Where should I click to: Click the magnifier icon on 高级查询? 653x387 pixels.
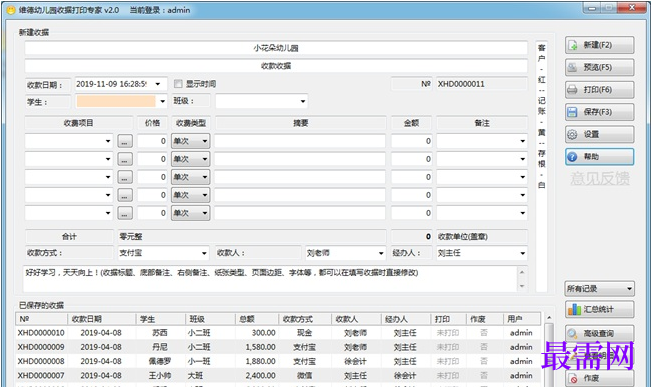pyautogui.click(x=573, y=334)
